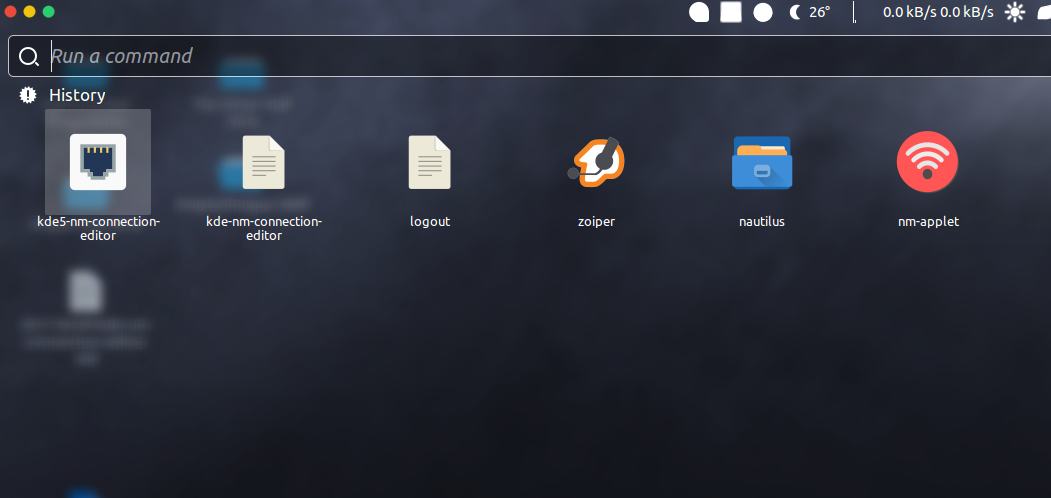Click the yellow minimize button

(x=29, y=11)
